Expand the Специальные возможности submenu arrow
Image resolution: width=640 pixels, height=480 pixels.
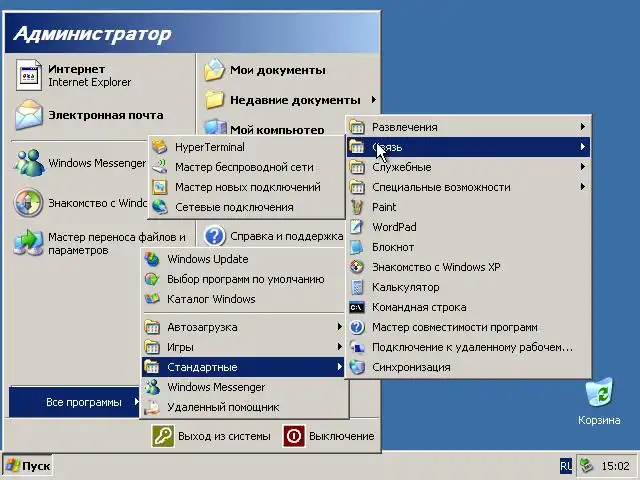click(x=583, y=187)
